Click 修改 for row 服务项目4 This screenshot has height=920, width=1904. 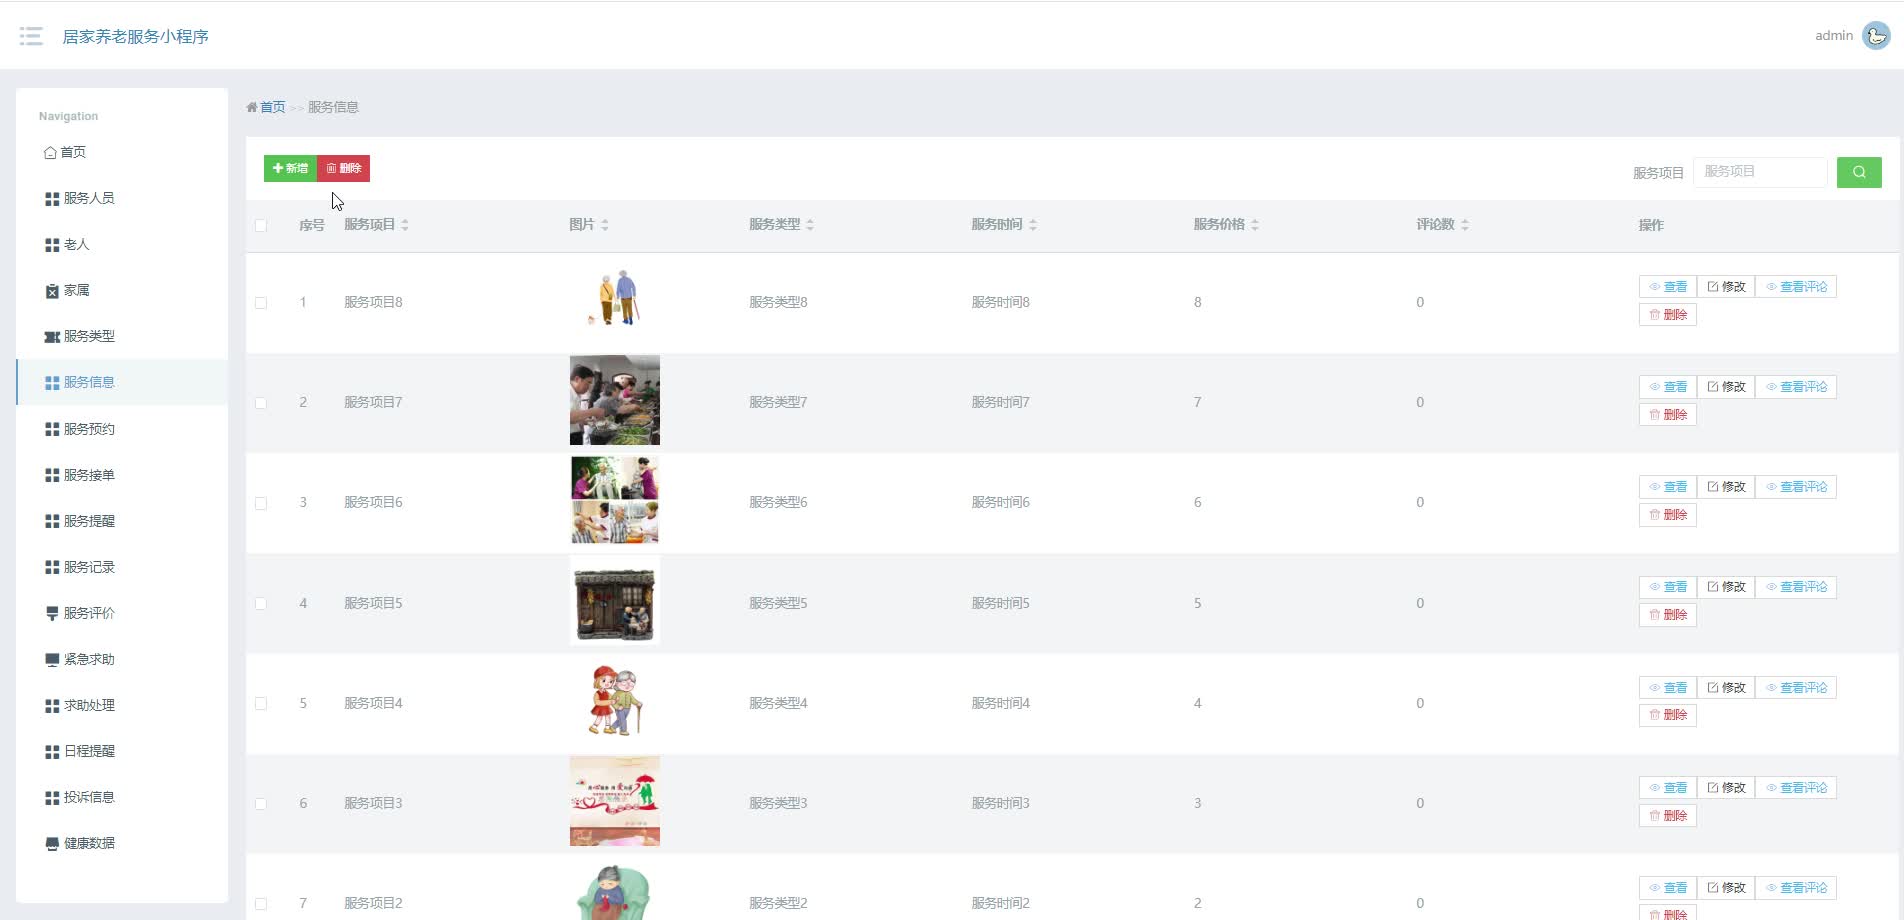(1726, 688)
